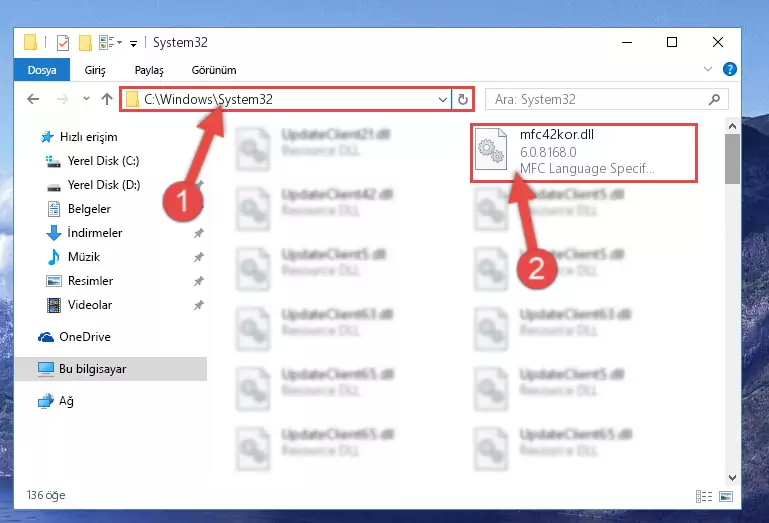Open the recent locations dropdown arrow
This screenshot has height=523, width=769.
[86, 99]
